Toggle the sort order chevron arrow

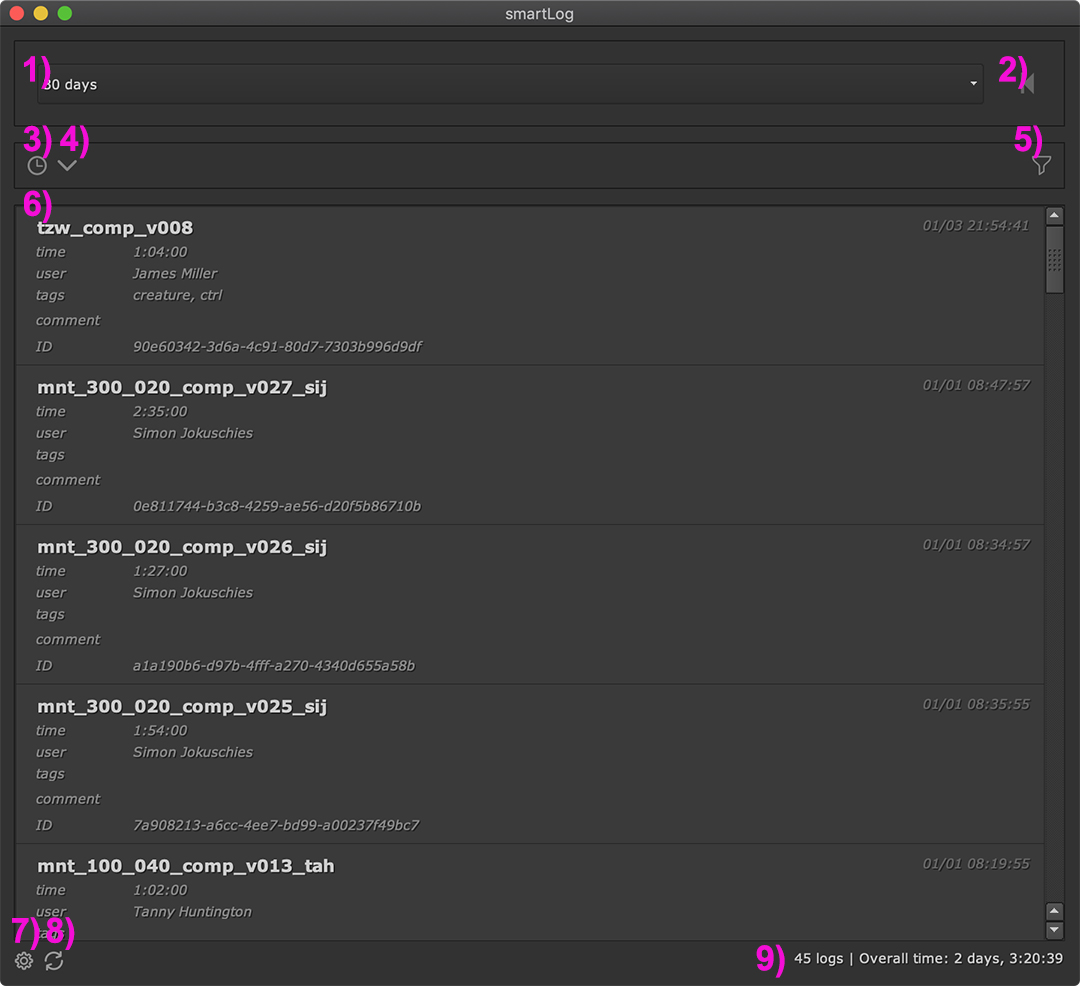point(67,166)
